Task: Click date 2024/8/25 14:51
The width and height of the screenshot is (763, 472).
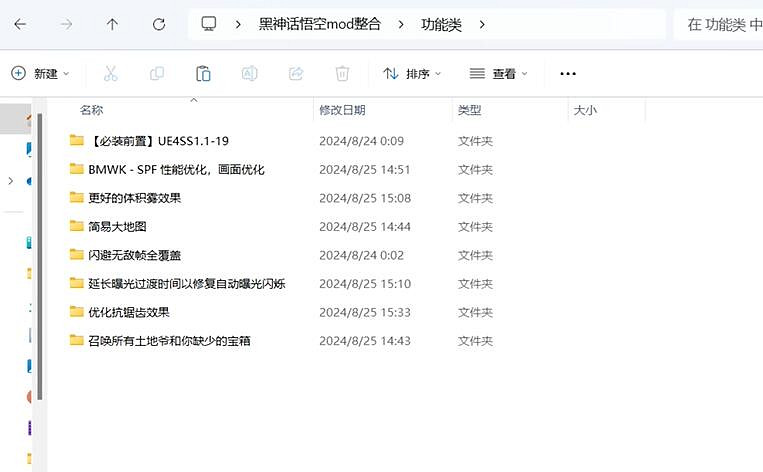Action: click(x=365, y=170)
